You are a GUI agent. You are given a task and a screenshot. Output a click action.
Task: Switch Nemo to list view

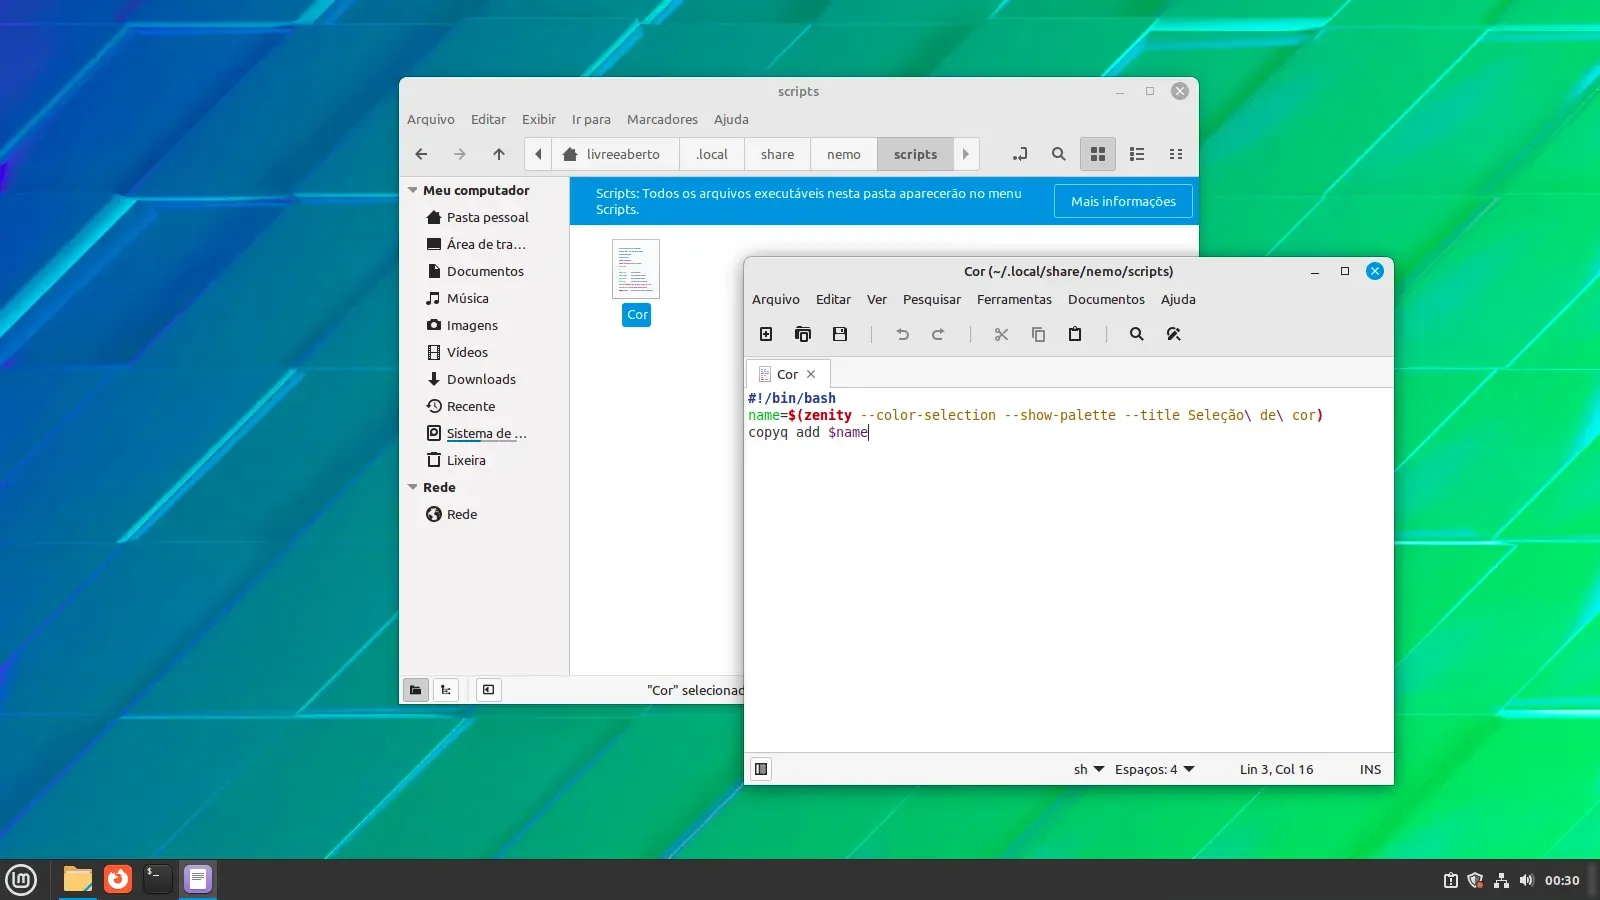(x=1137, y=154)
